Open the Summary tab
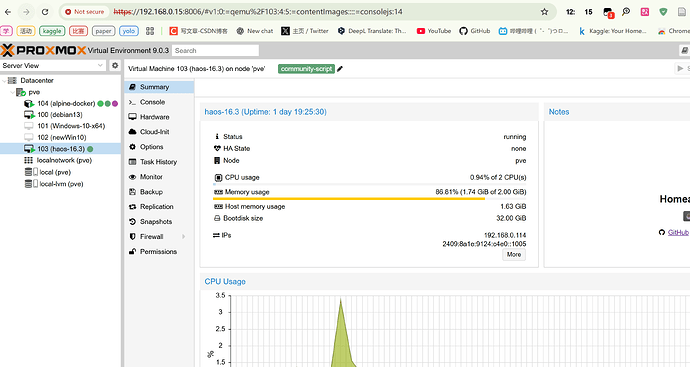This screenshot has width=690, height=367. (159, 87)
